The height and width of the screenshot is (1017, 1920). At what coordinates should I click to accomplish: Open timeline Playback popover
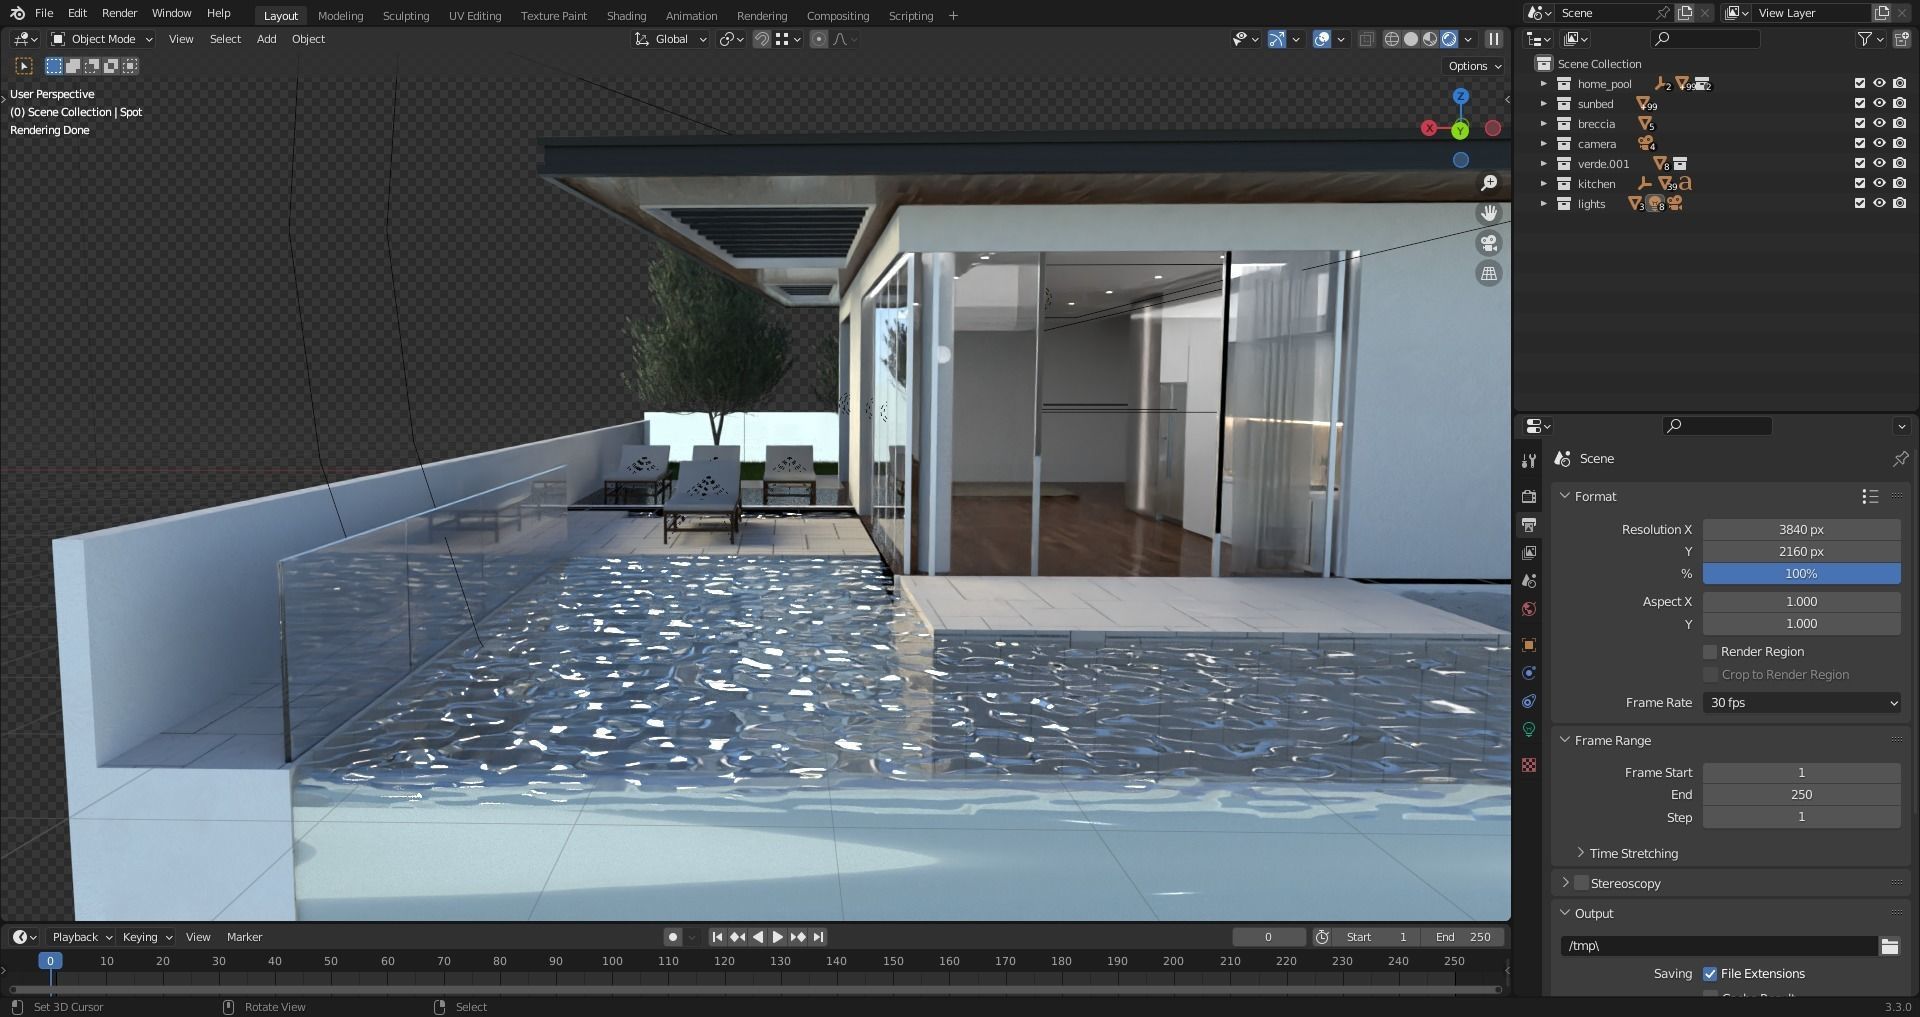[81, 937]
